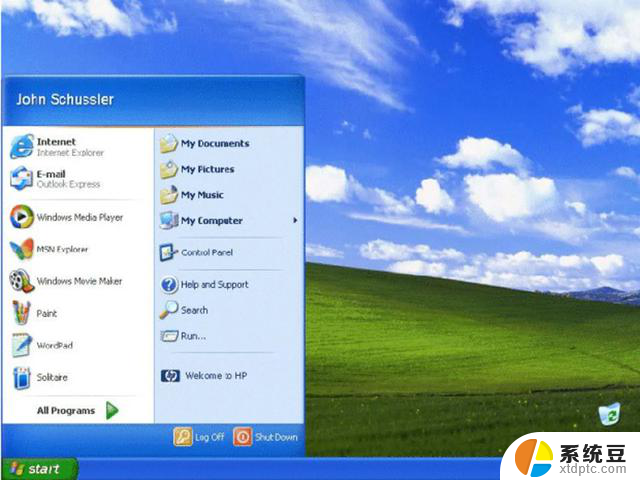640x480 pixels.
Task: Click the My Computer label
Action: [x=212, y=221]
